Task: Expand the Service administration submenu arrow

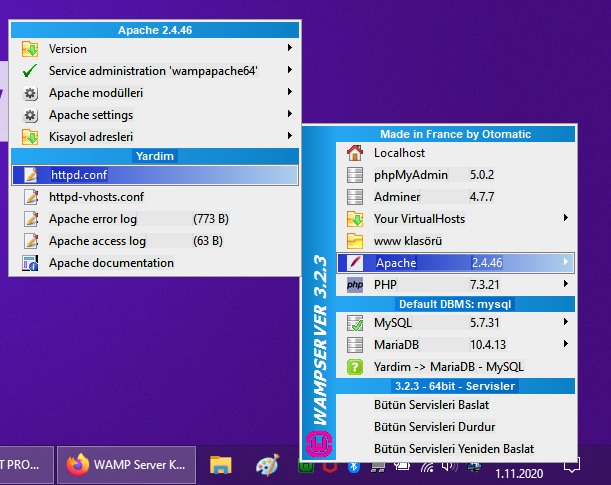Action: pos(290,70)
